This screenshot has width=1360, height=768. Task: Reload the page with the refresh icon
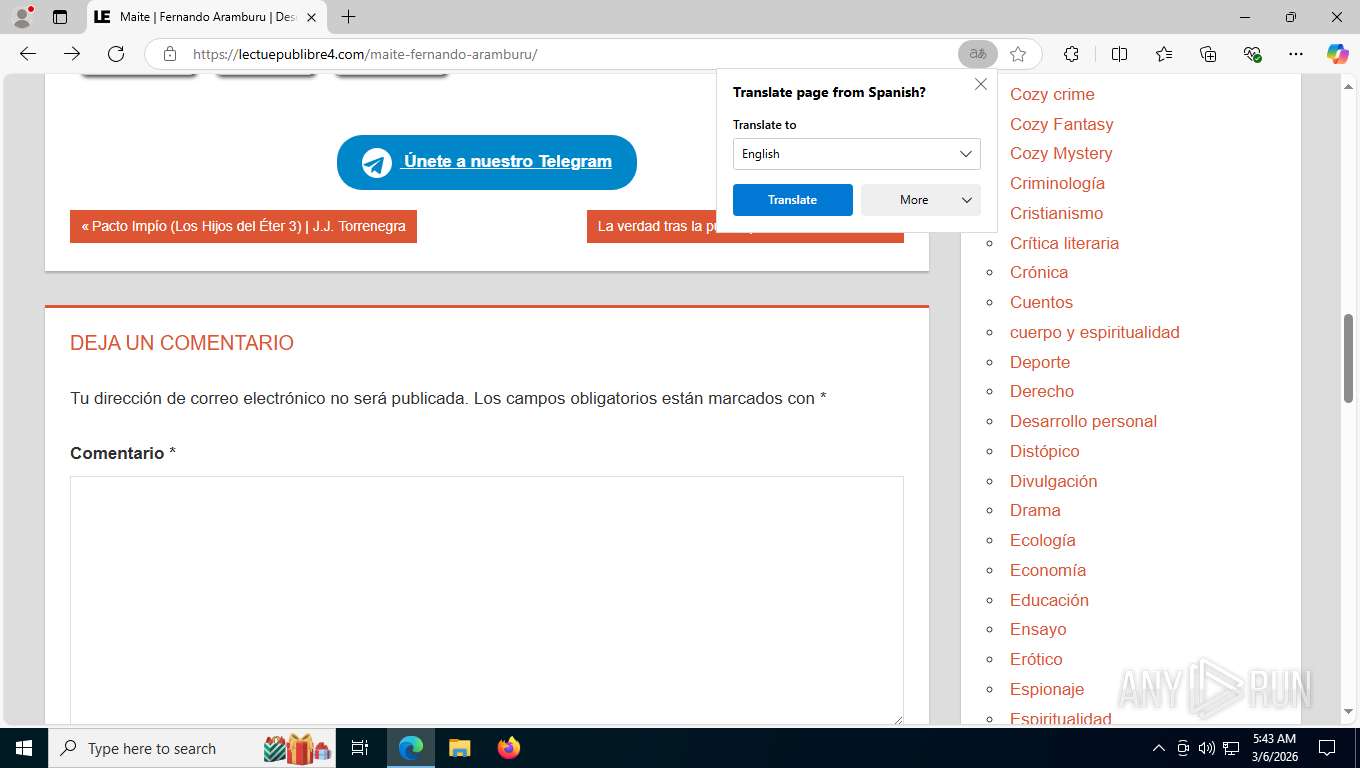(116, 54)
